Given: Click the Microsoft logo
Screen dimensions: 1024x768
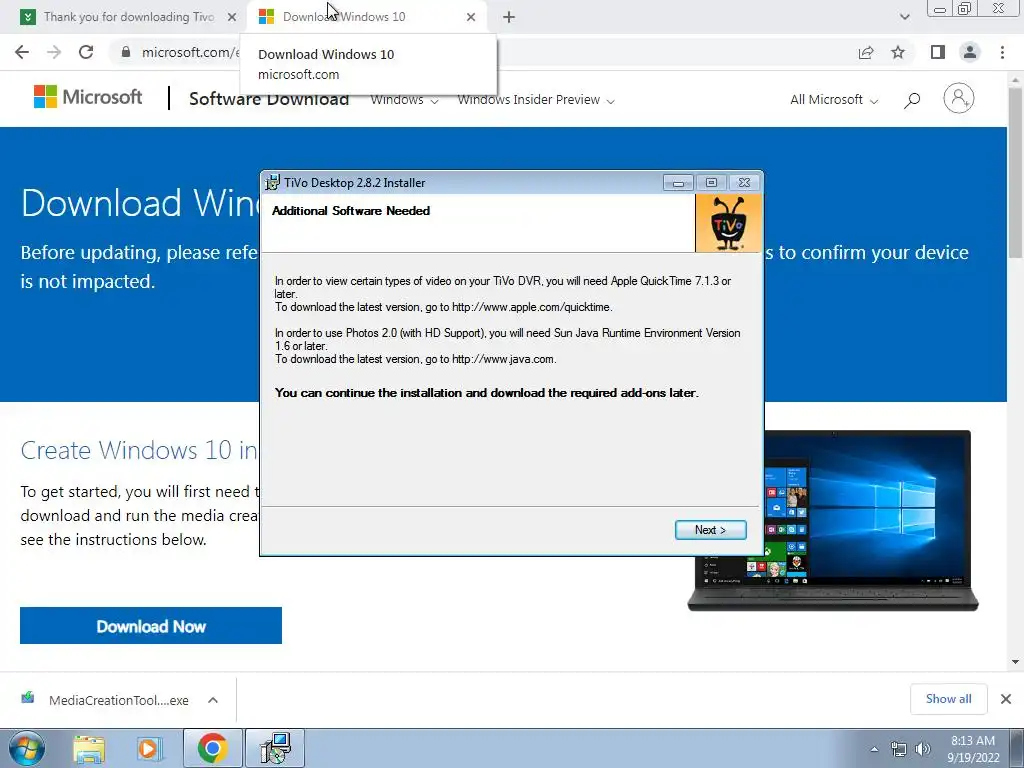Looking at the screenshot, I should coord(88,97).
